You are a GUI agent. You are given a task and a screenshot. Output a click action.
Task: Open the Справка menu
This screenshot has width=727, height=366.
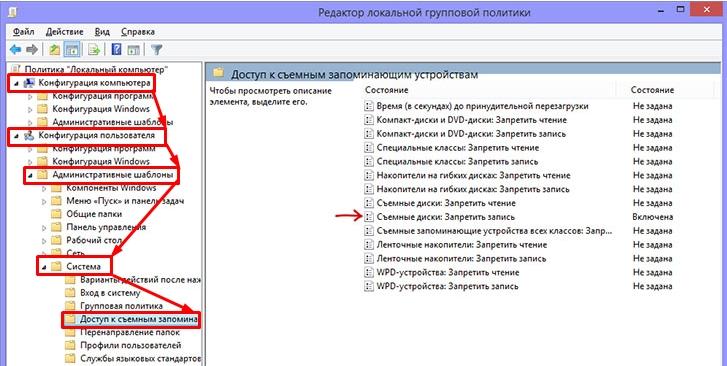tap(138, 32)
